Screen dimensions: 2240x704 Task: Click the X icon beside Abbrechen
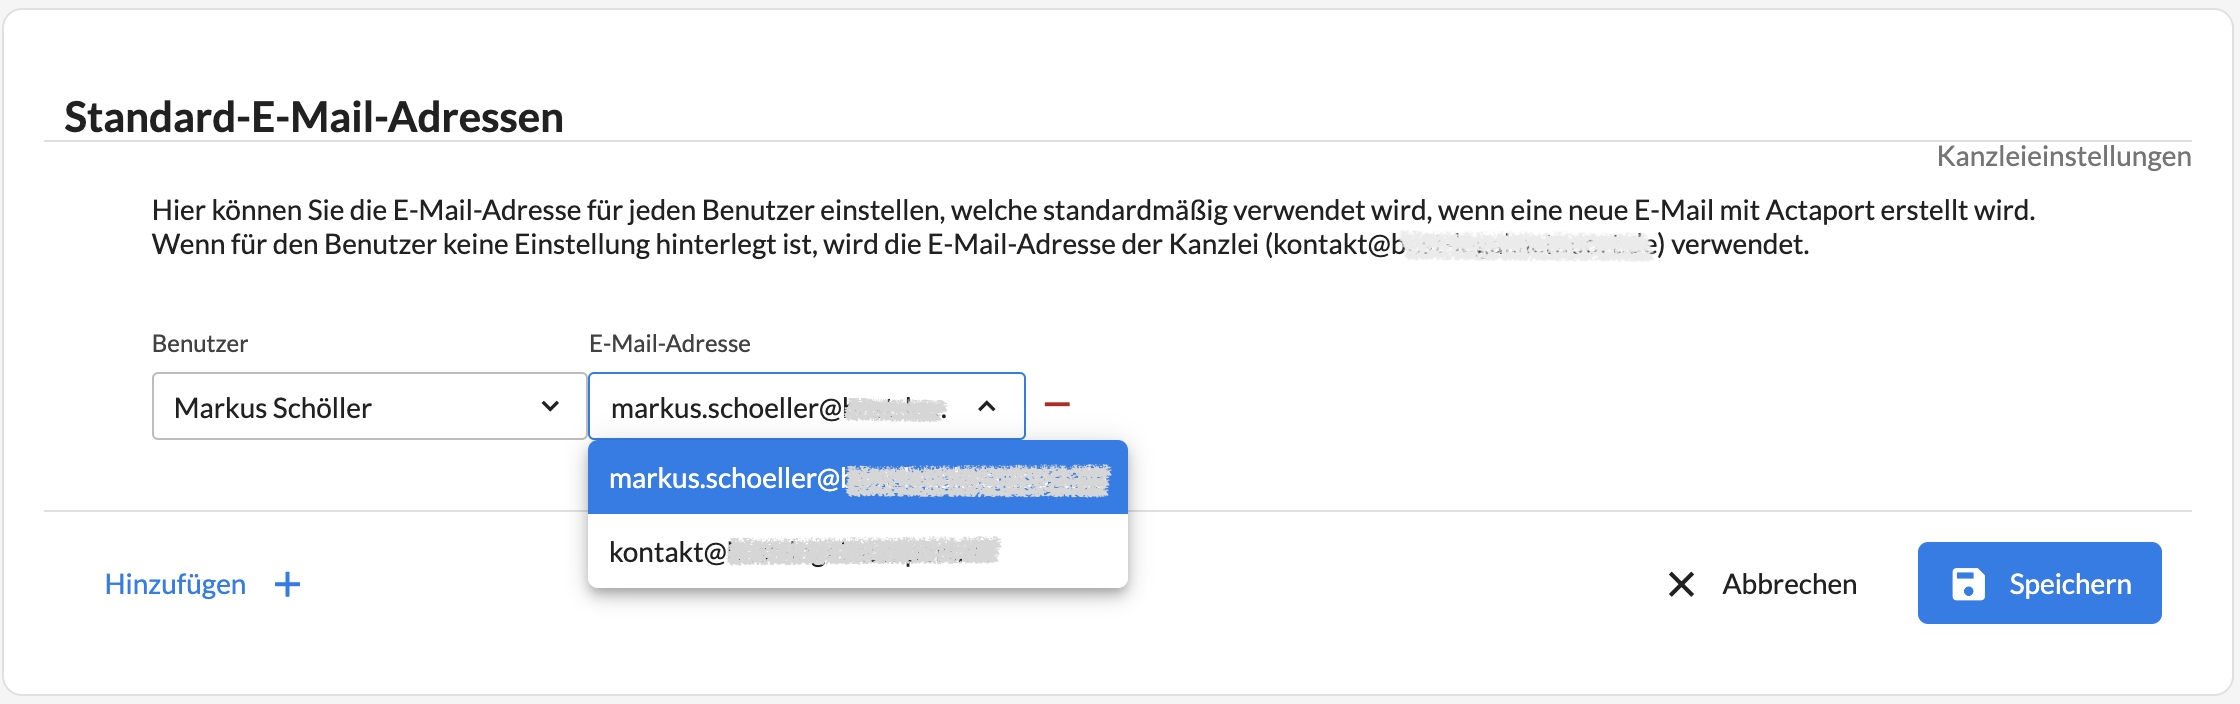coord(1681,585)
